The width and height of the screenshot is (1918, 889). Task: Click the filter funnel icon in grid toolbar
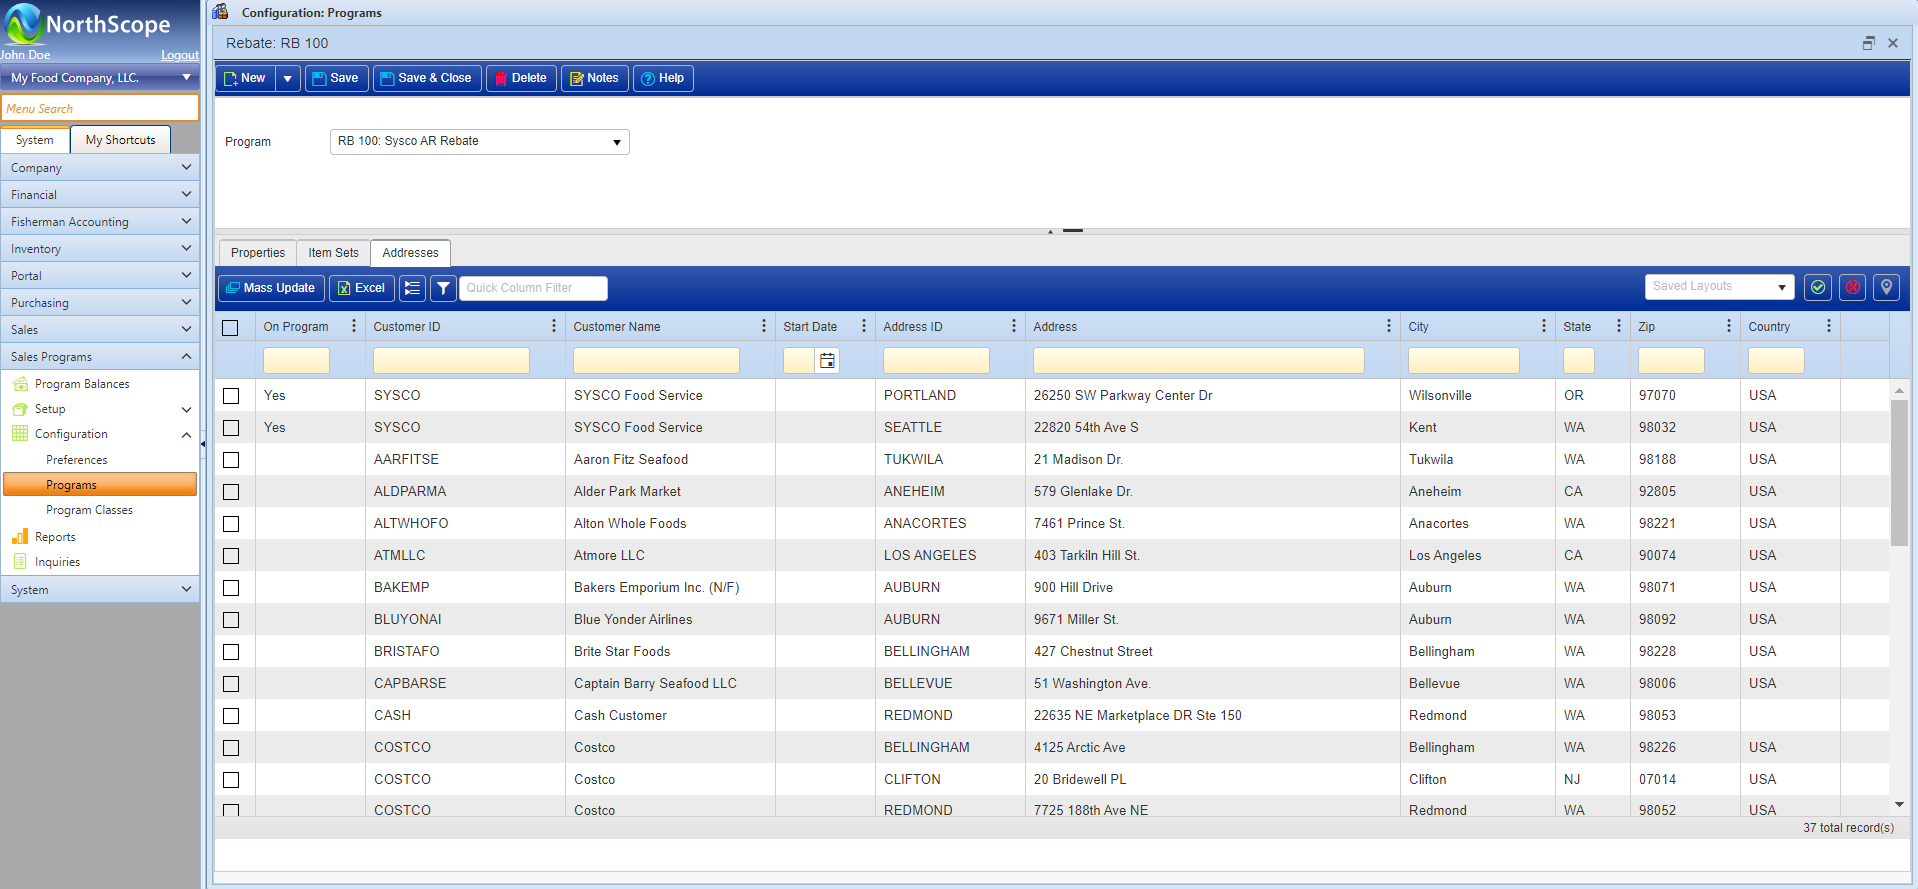pos(443,288)
